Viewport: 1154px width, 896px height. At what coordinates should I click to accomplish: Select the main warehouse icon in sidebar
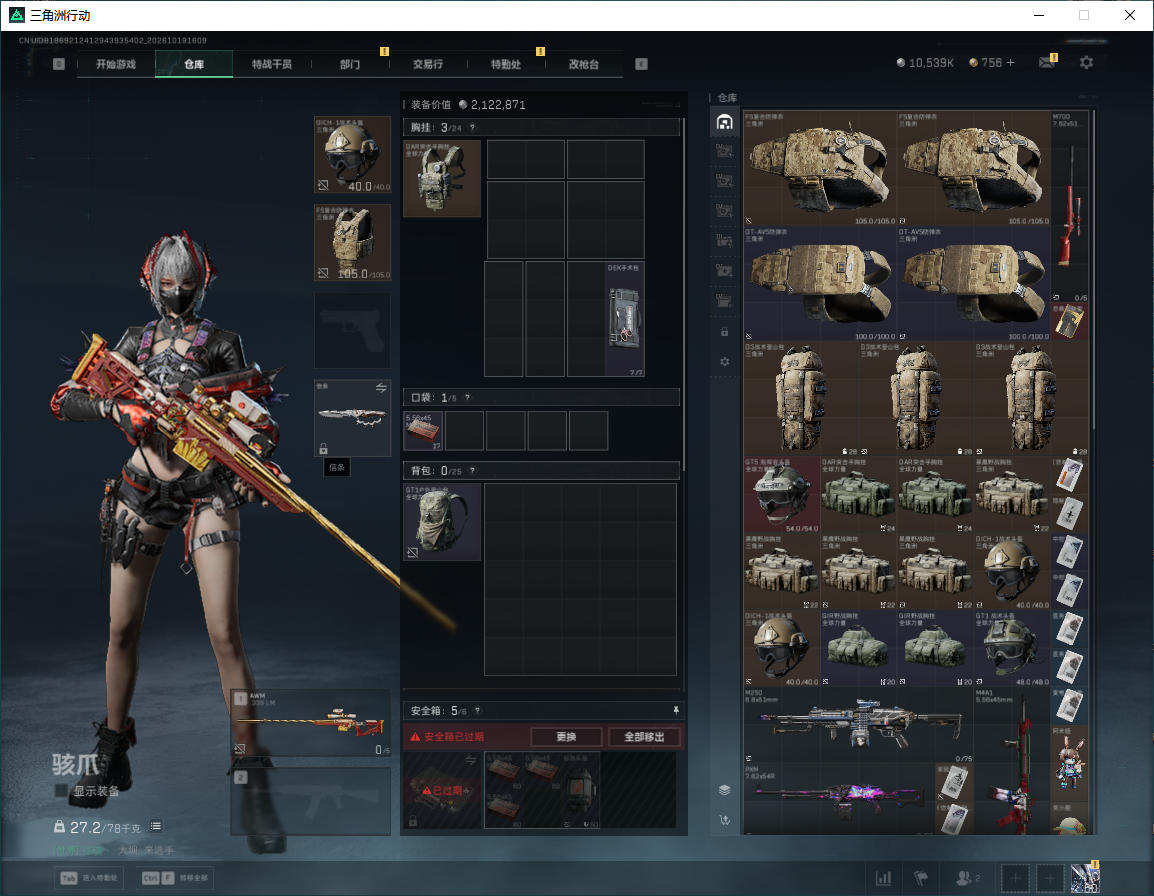[x=724, y=122]
